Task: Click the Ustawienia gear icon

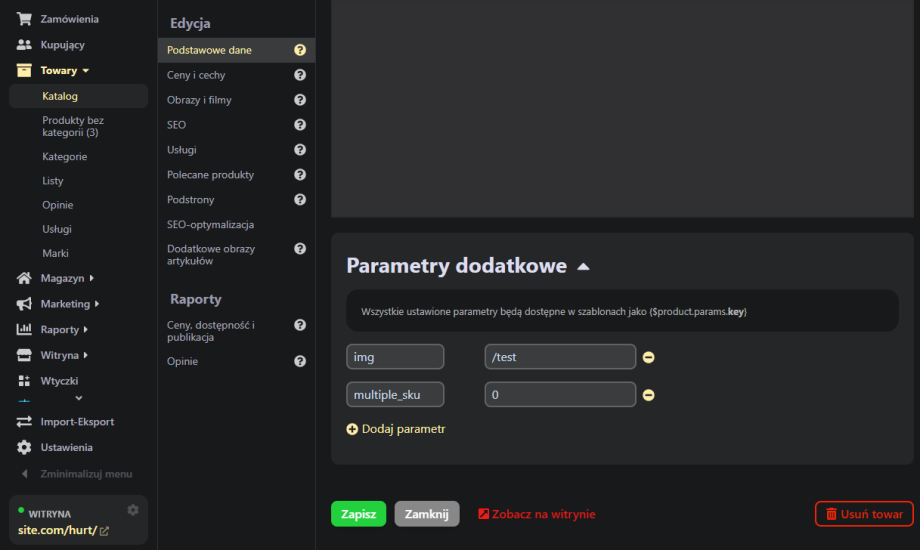Action: pos(24,447)
